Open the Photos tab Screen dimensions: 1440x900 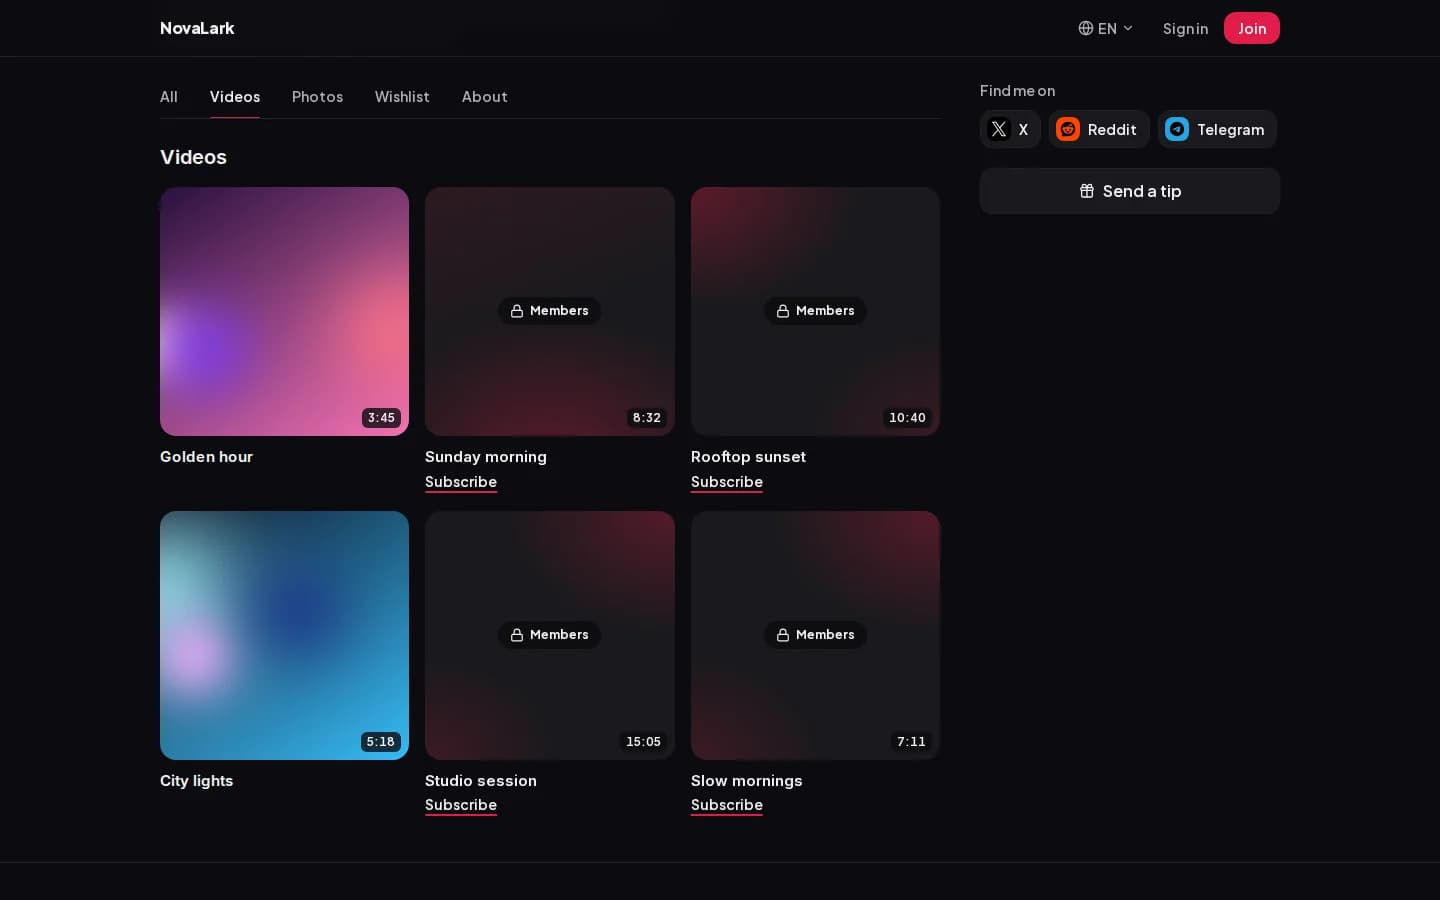click(317, 97)
